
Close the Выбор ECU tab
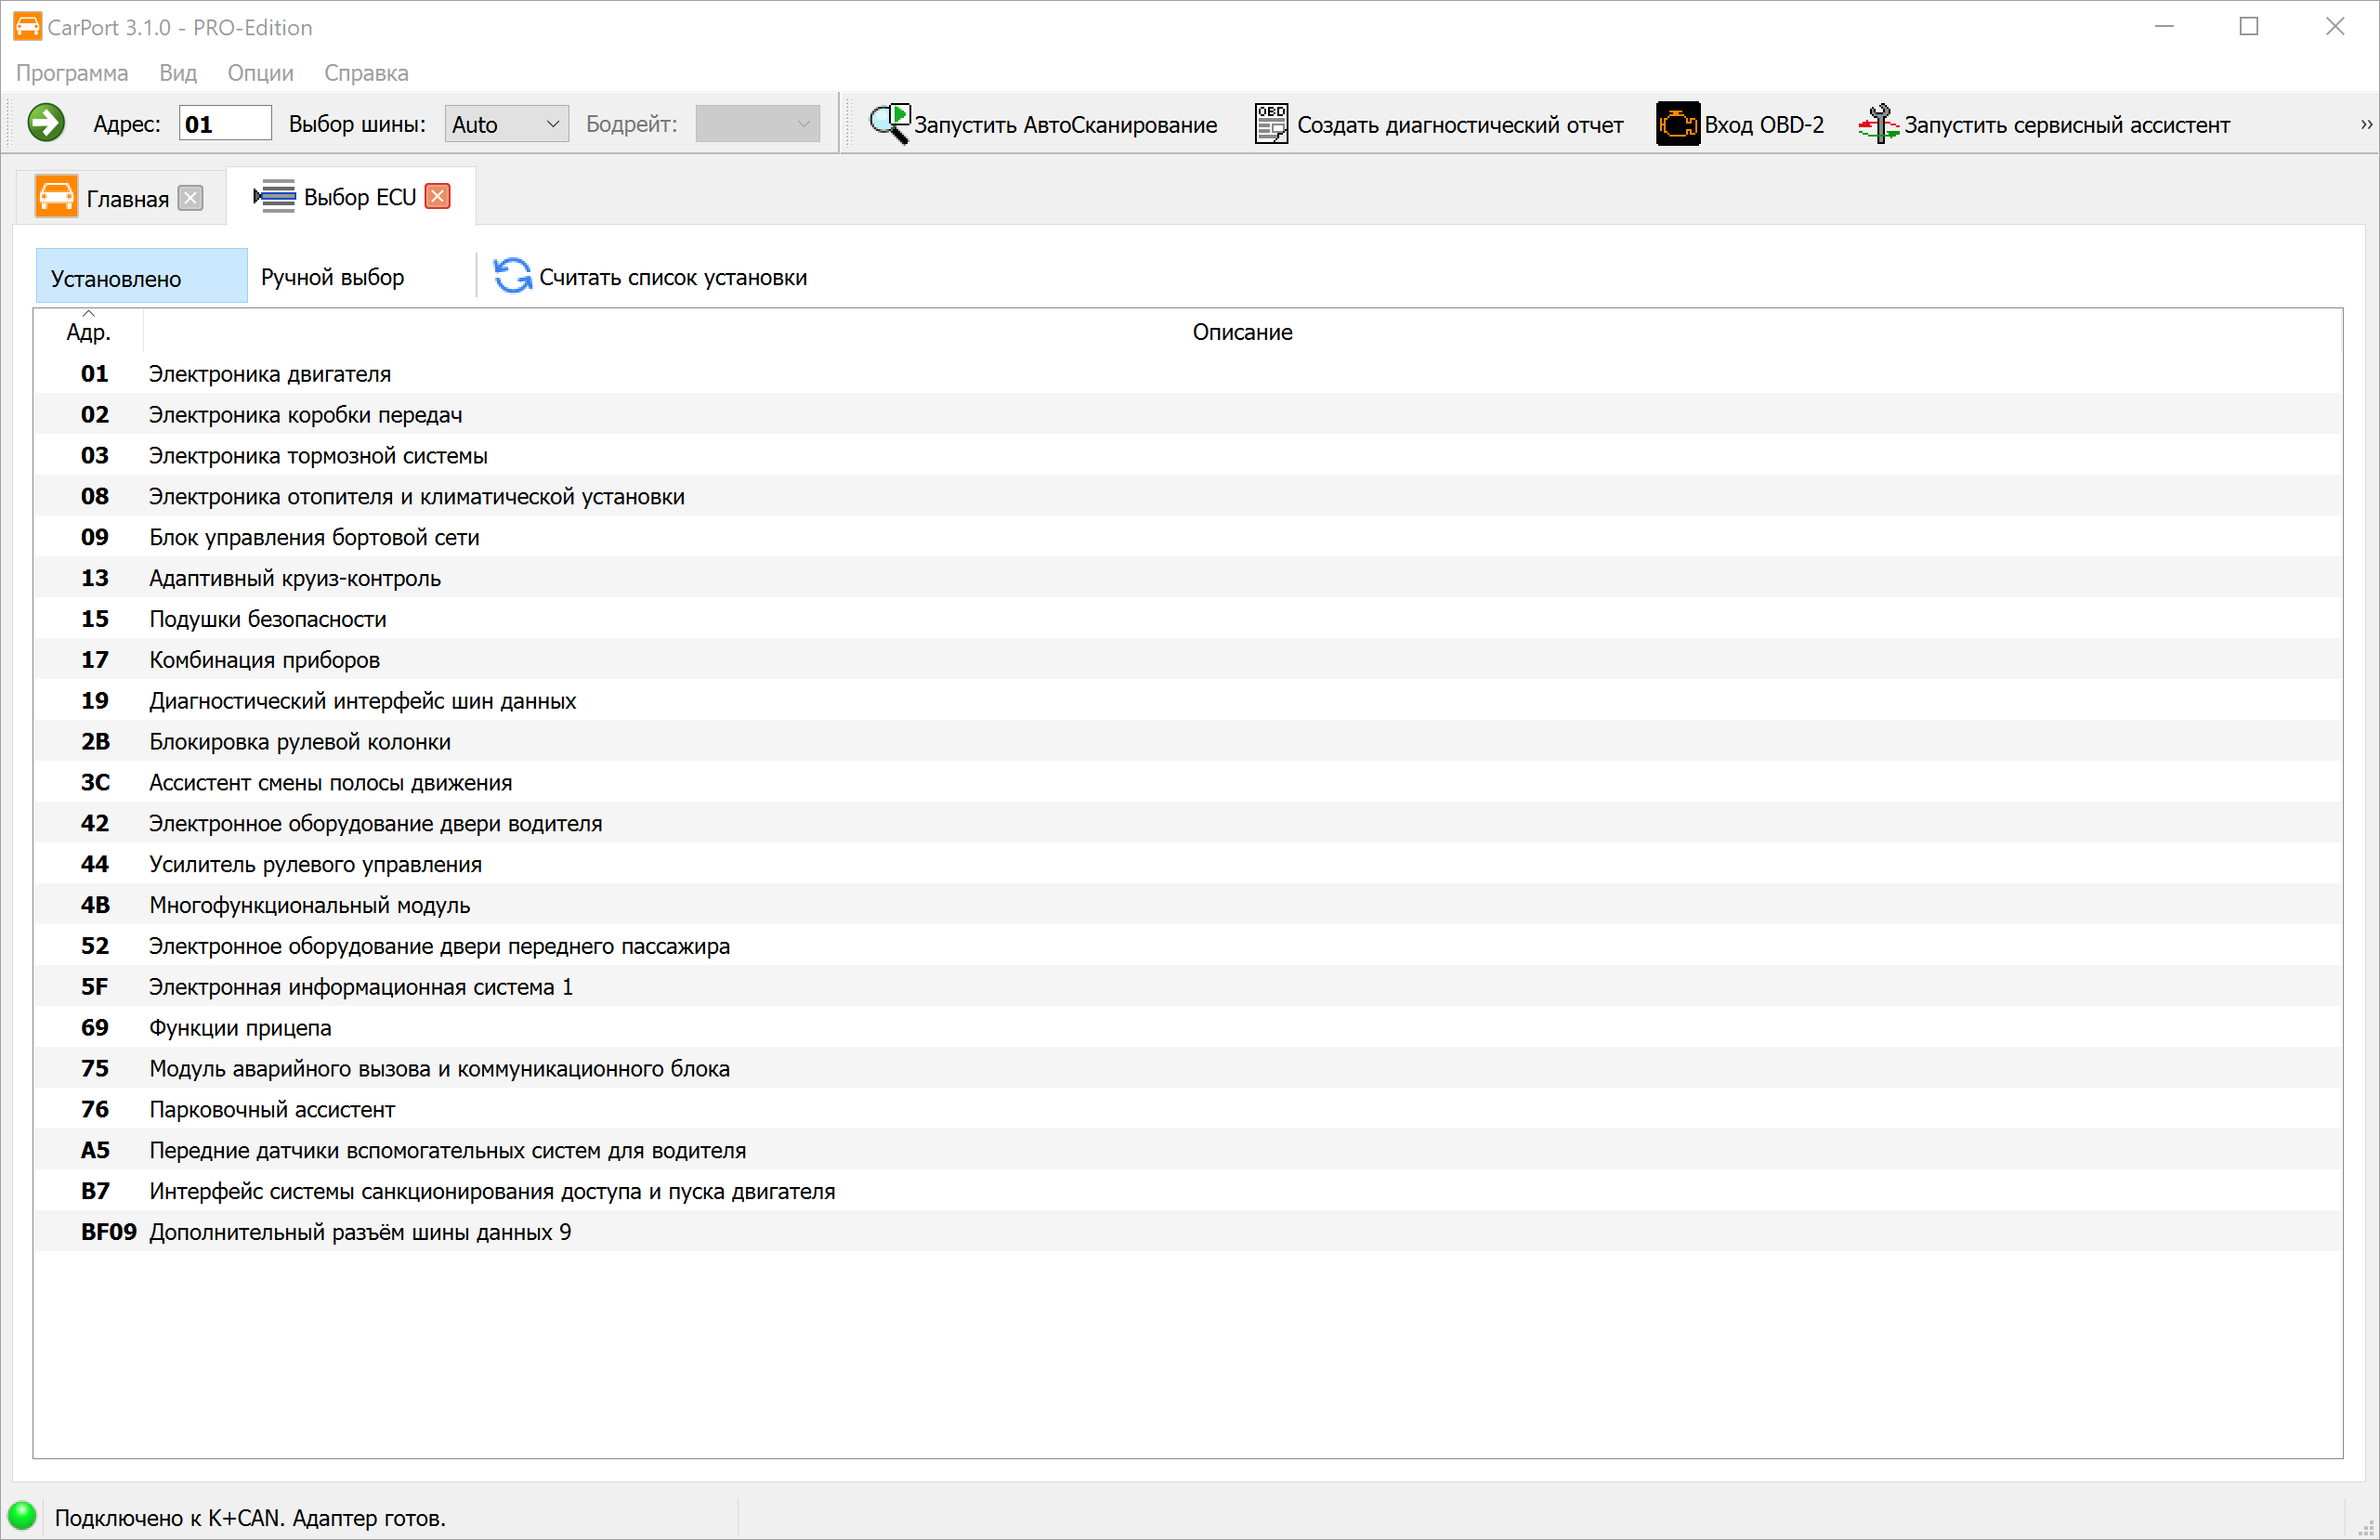pyautogui.click(x=437, y=196)
